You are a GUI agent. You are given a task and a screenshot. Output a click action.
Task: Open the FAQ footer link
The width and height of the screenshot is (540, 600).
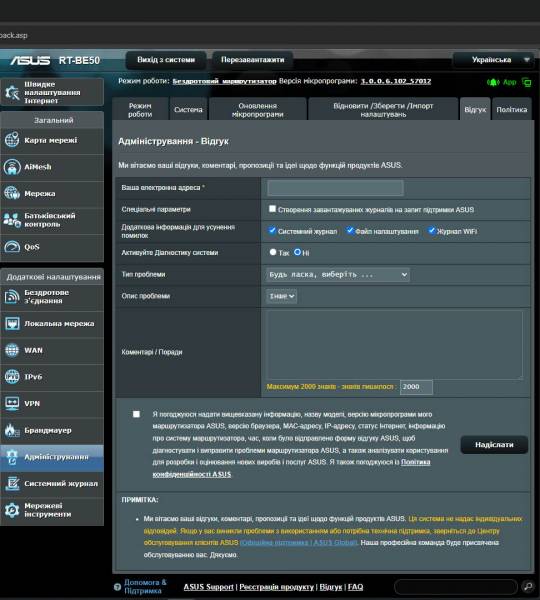pos(355,587)
